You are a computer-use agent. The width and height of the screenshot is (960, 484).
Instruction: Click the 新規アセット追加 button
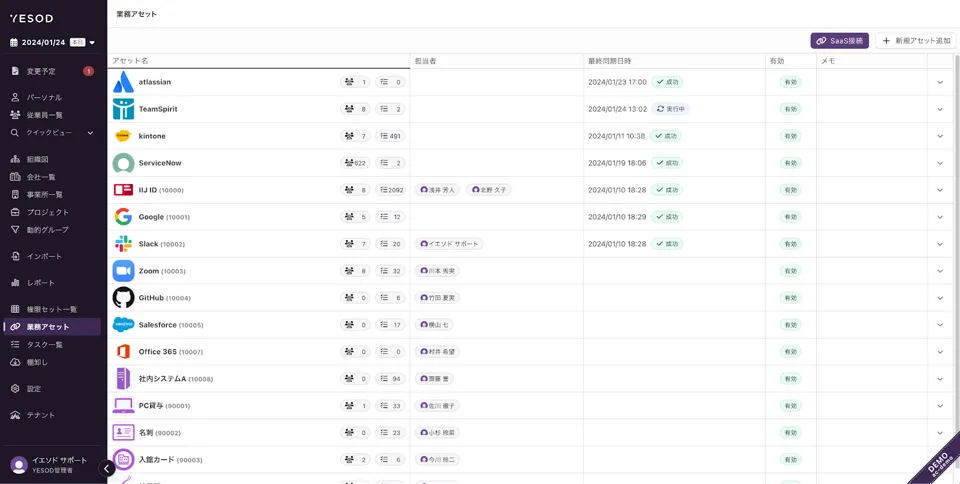point(916,41)
